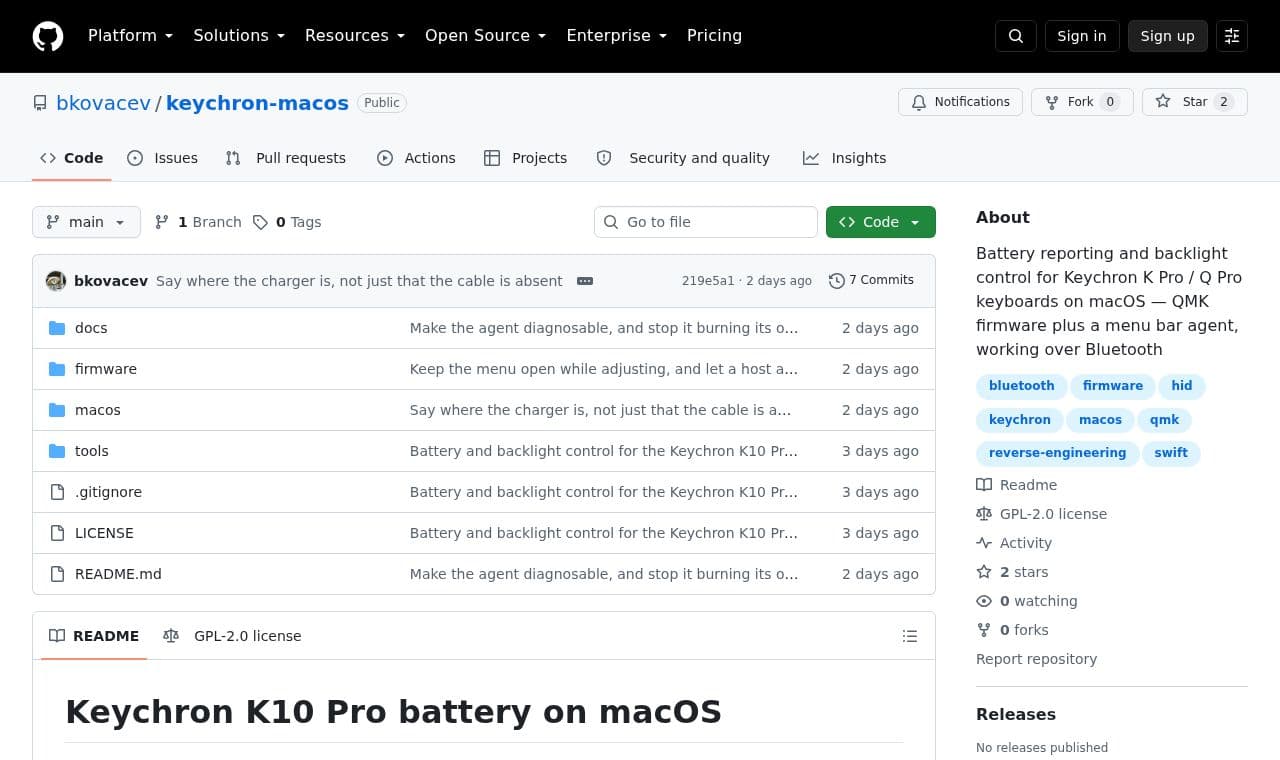Open the Enterprise dropdown menu
The width and height of the screenshot is (1280, 760).
[617, 36]
